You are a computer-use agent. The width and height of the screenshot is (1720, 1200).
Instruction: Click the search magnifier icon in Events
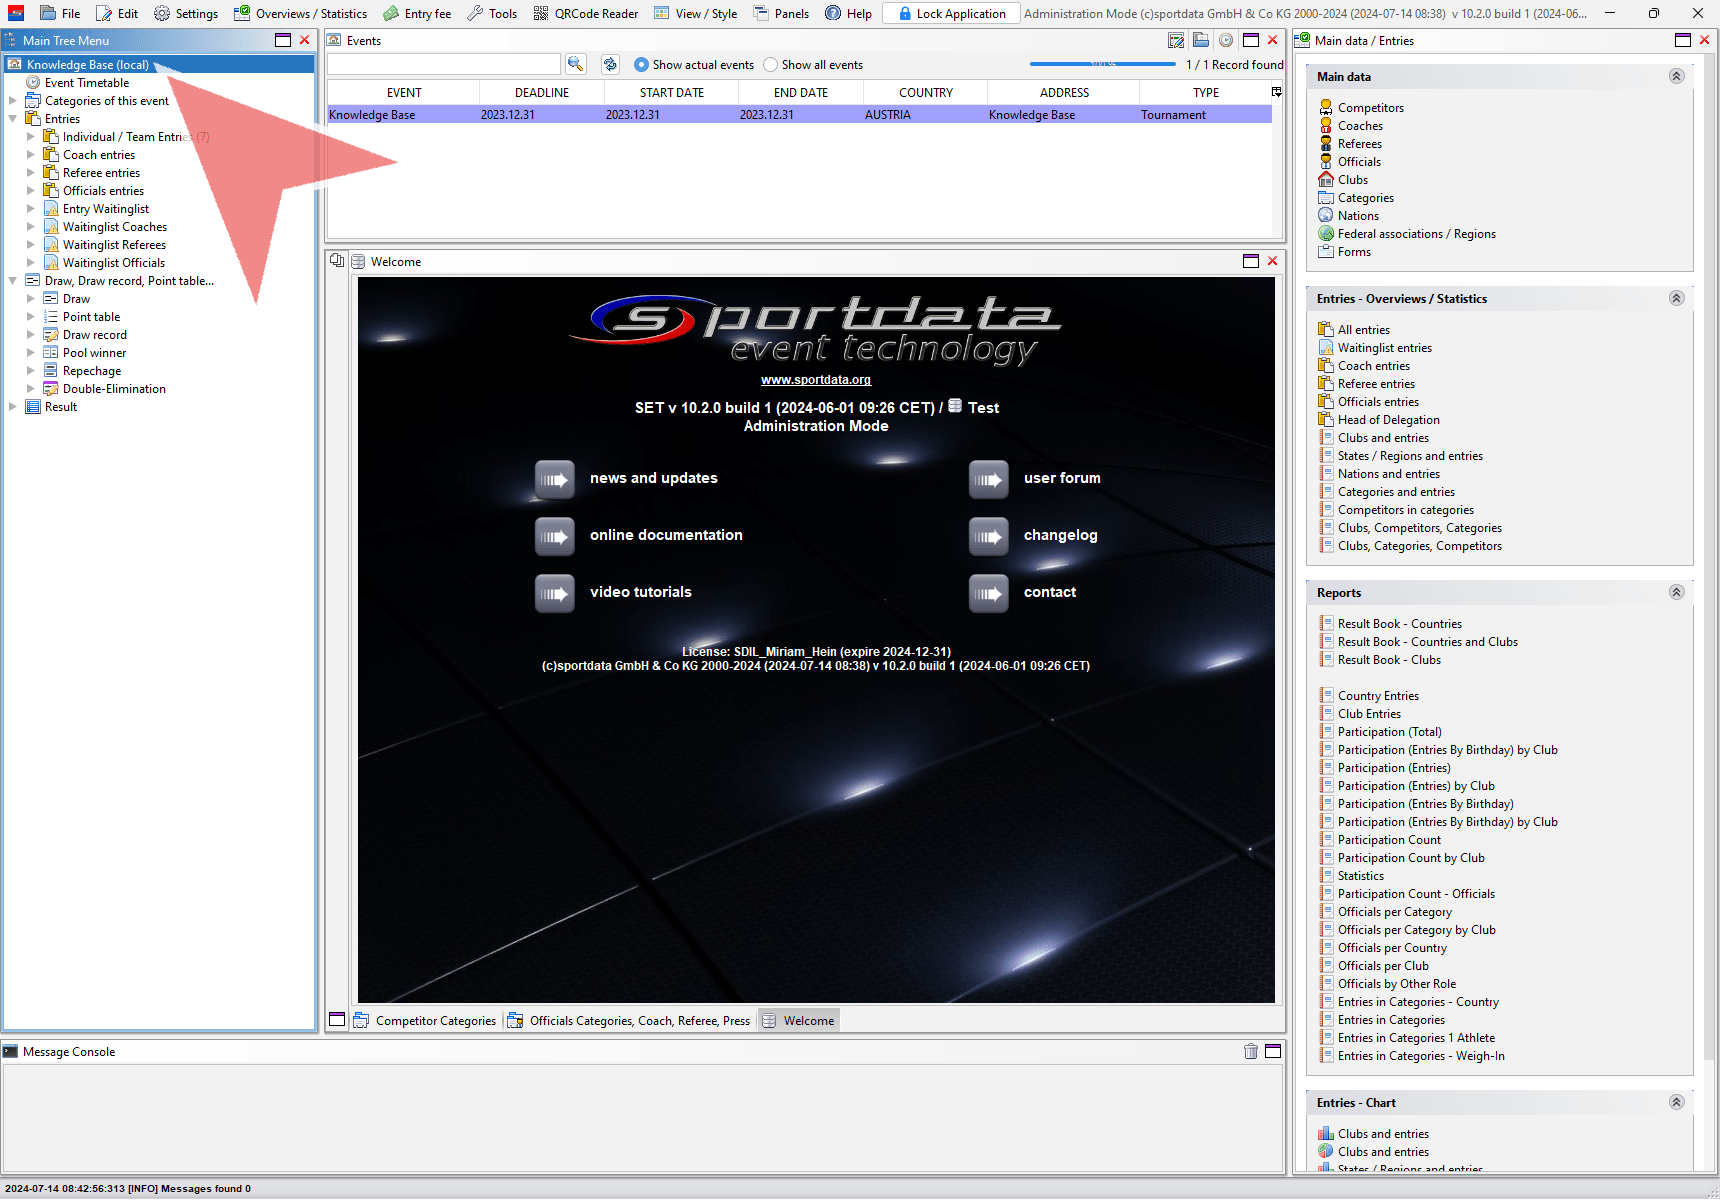click(575, 64)
